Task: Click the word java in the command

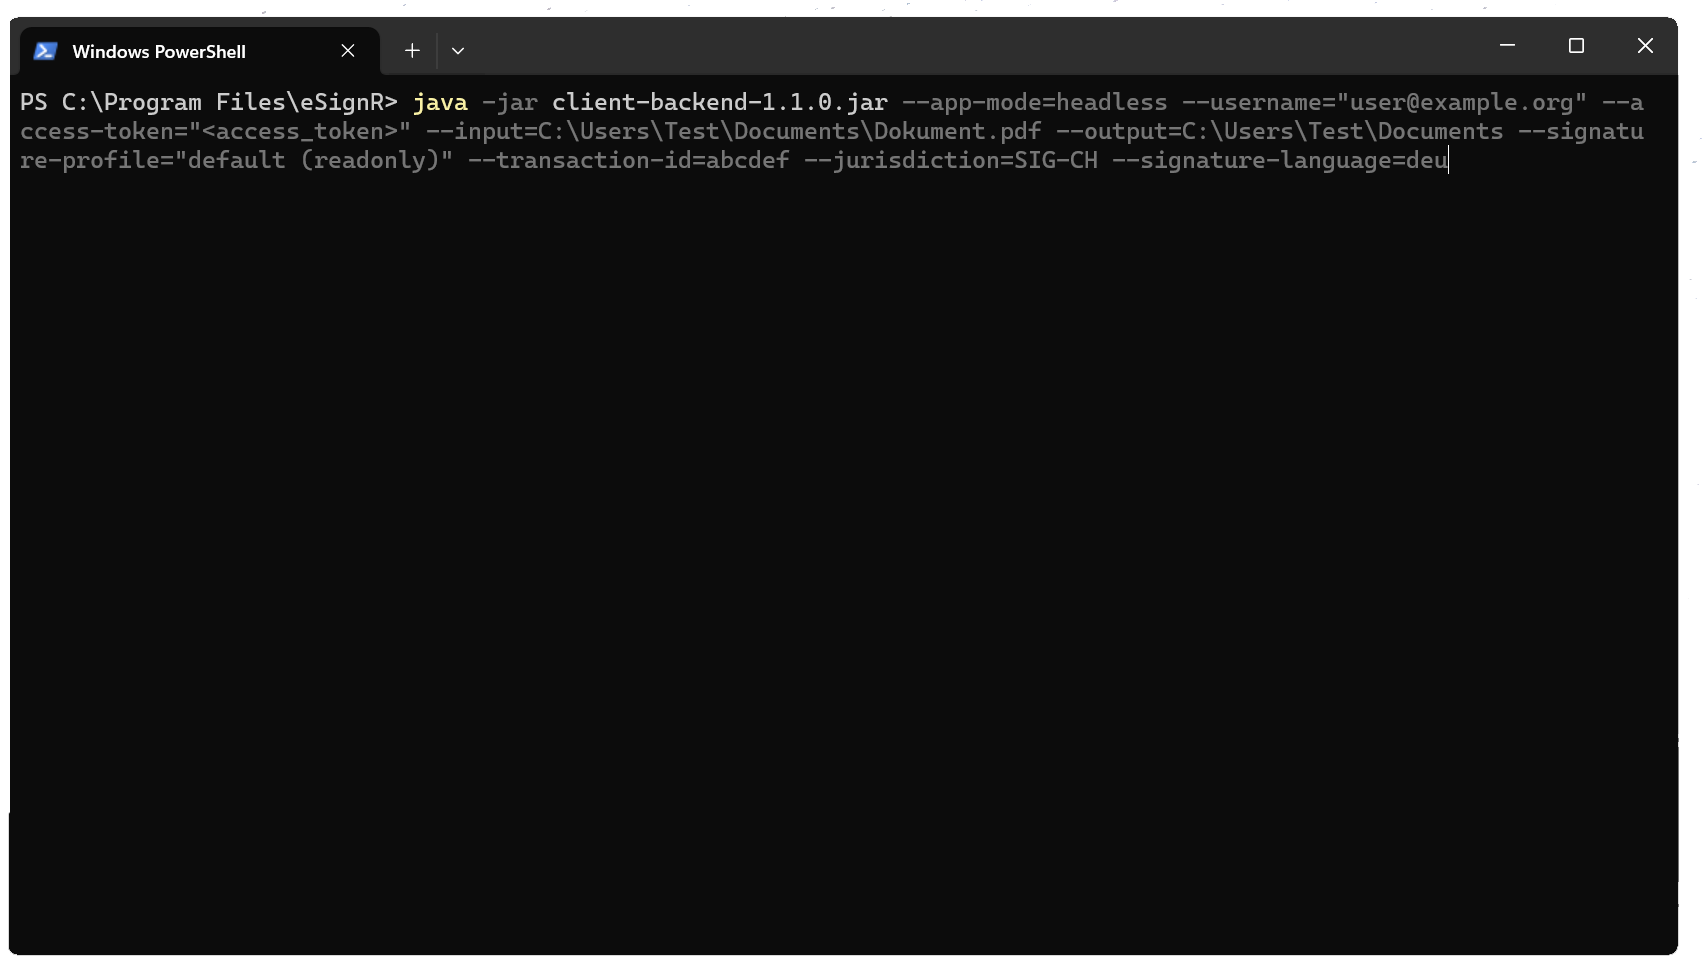Action: (x=440, y=103)
